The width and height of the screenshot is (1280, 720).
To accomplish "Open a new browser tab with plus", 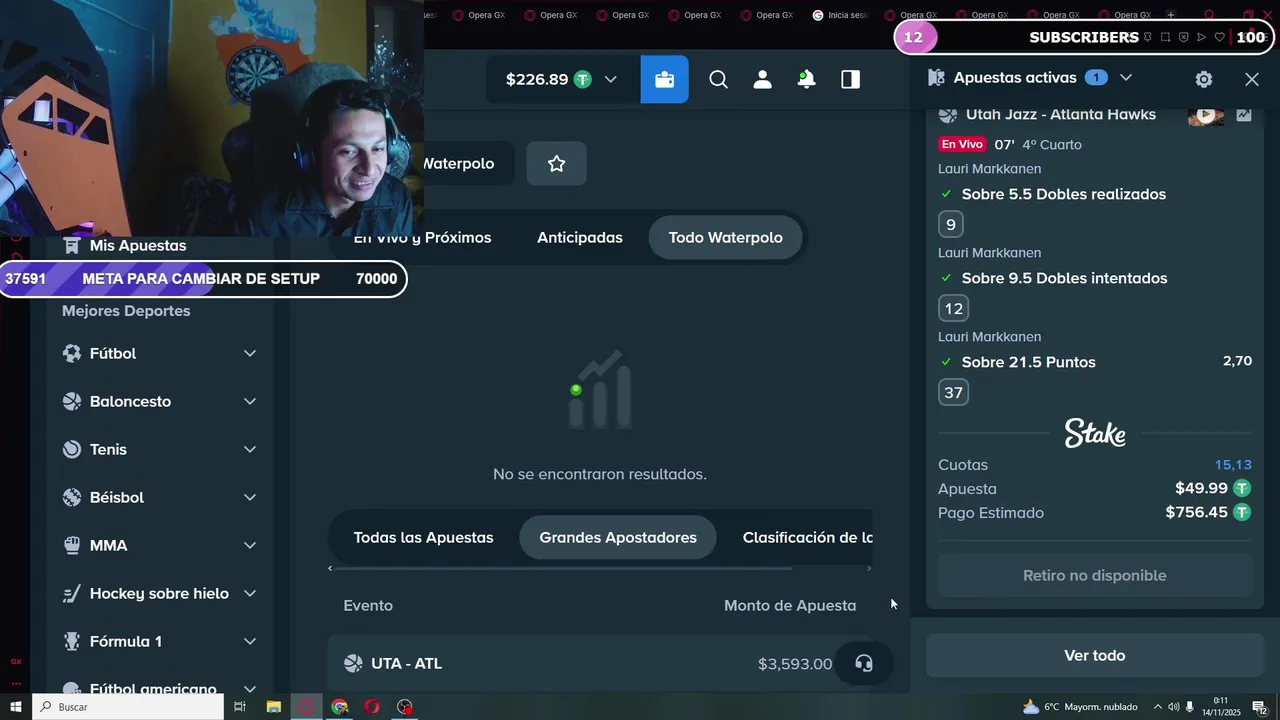I will pyautogui.click(x=1171, y=15).
